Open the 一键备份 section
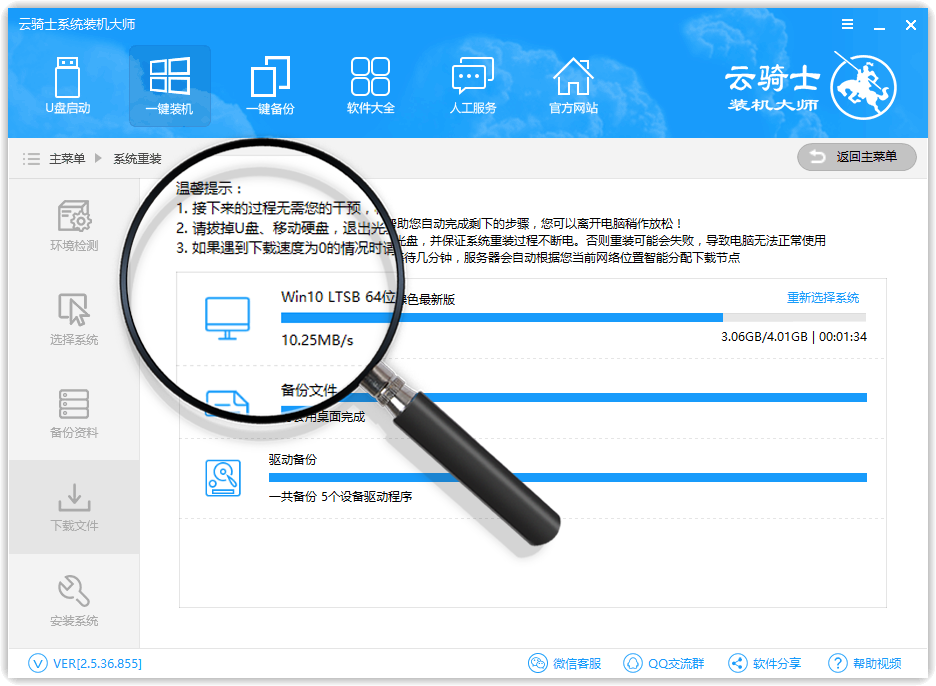This screenshot has height=686, width=936. [x=270, y=85]
